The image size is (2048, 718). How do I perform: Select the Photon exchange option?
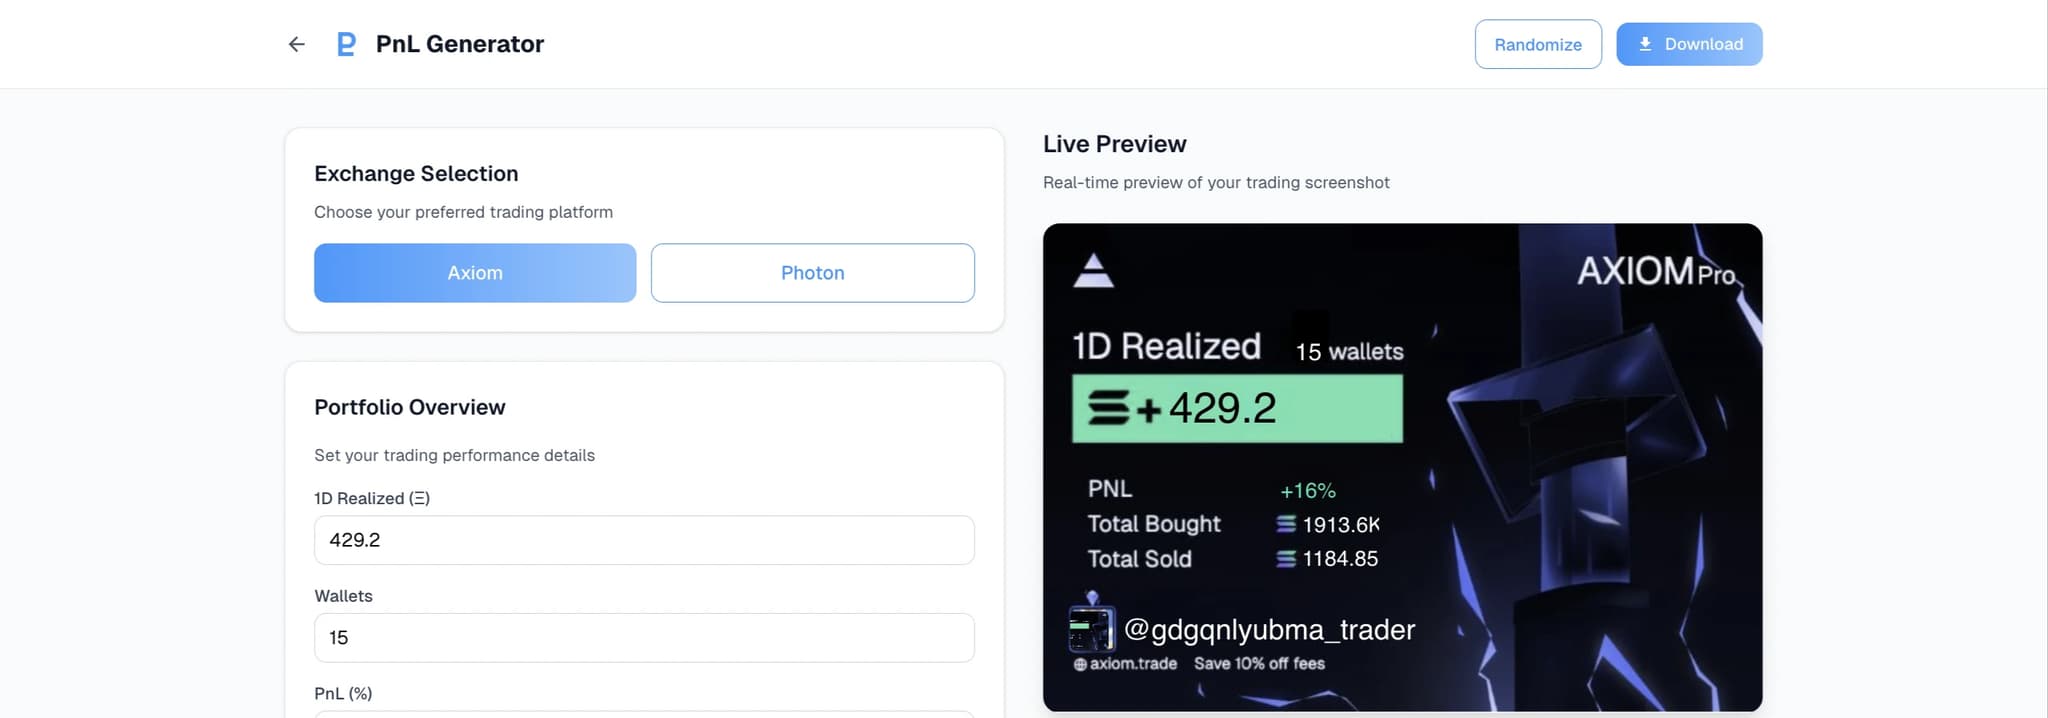tap(813, 273)
